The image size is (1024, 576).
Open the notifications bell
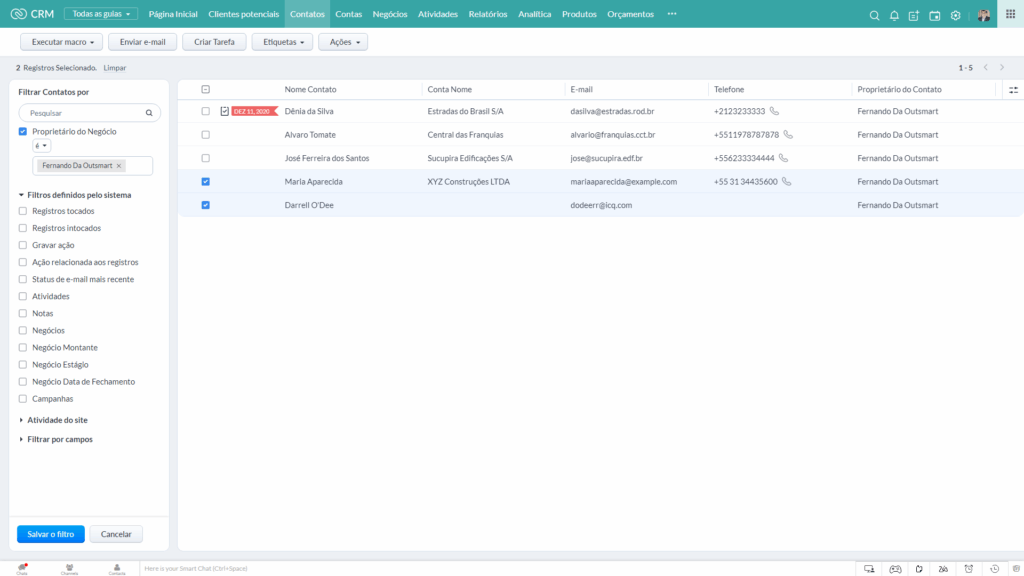pyautogui.click(x=894, y=15)
